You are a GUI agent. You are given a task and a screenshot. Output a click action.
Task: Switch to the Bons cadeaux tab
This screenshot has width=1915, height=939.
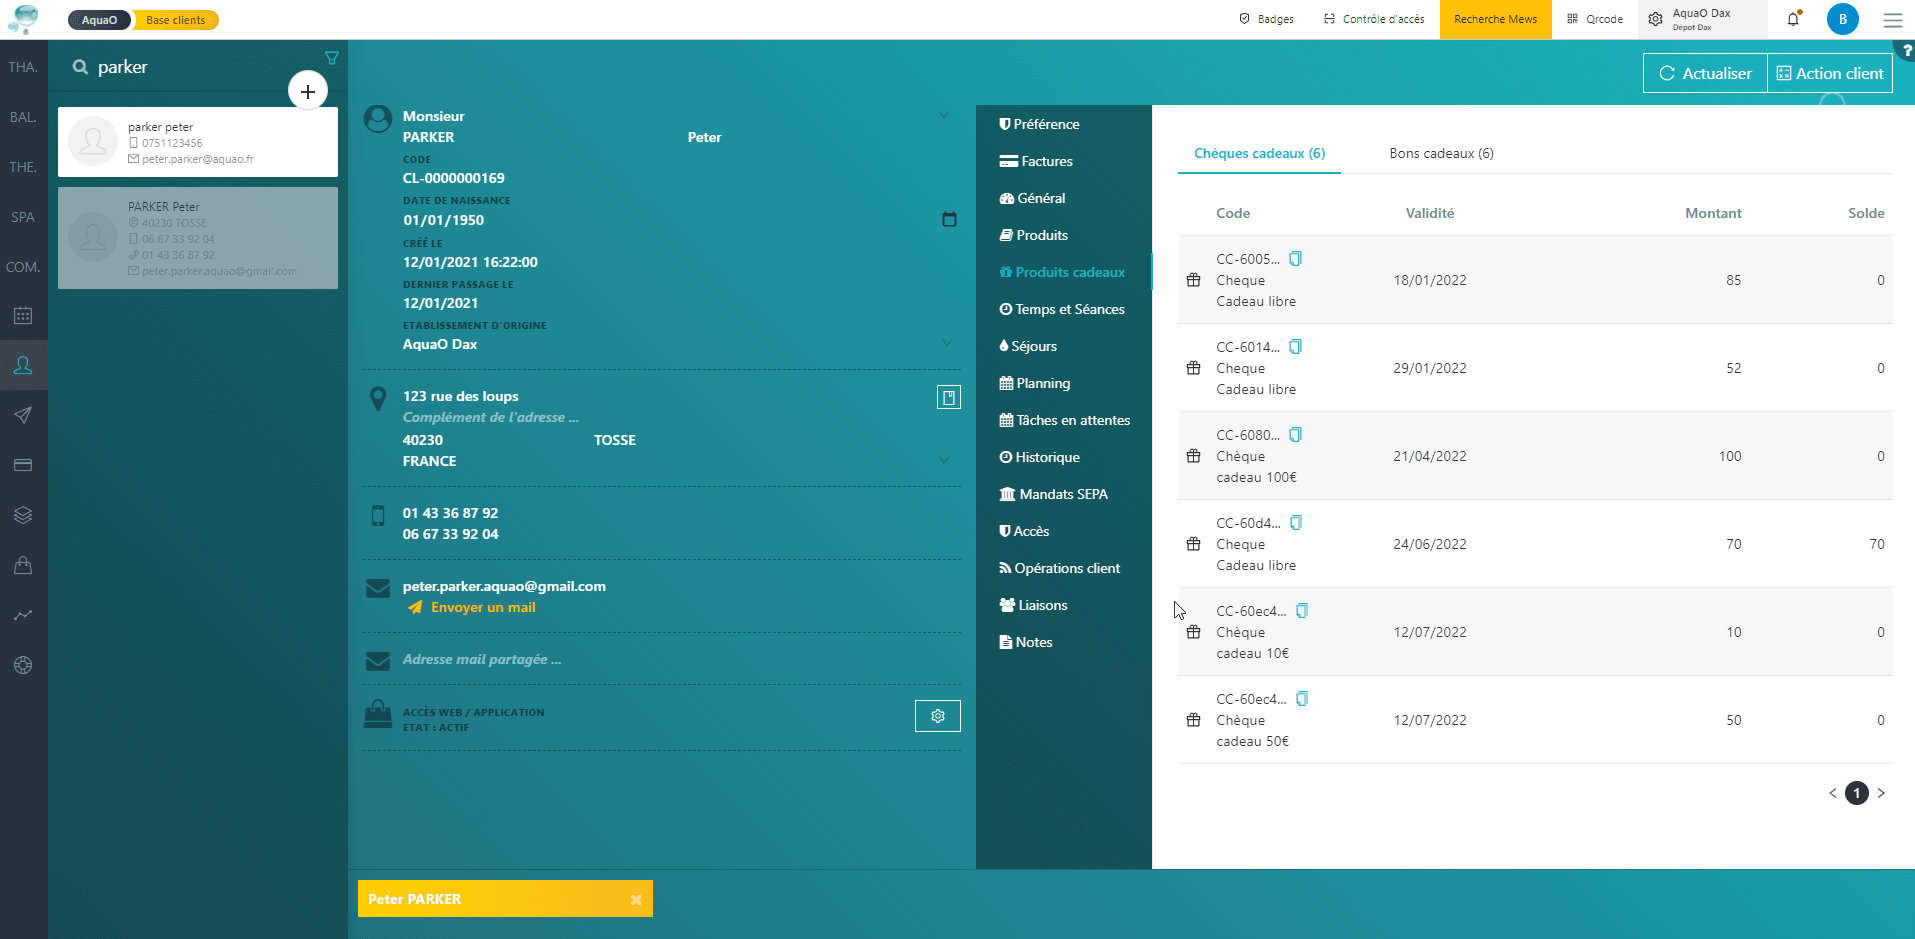(1440, 153)
